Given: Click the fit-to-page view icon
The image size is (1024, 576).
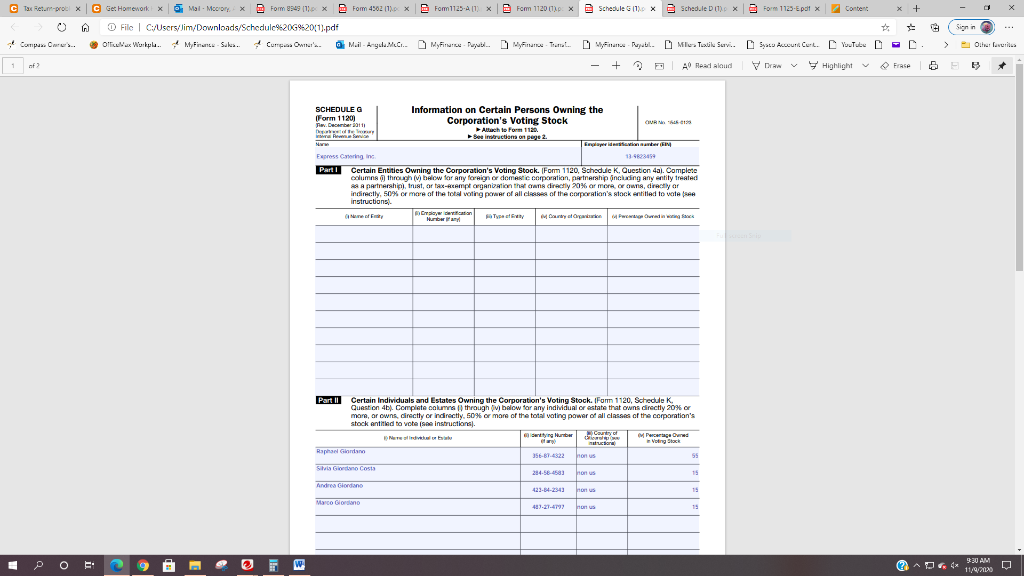Looking at the screenshot, I should point(658,65).
